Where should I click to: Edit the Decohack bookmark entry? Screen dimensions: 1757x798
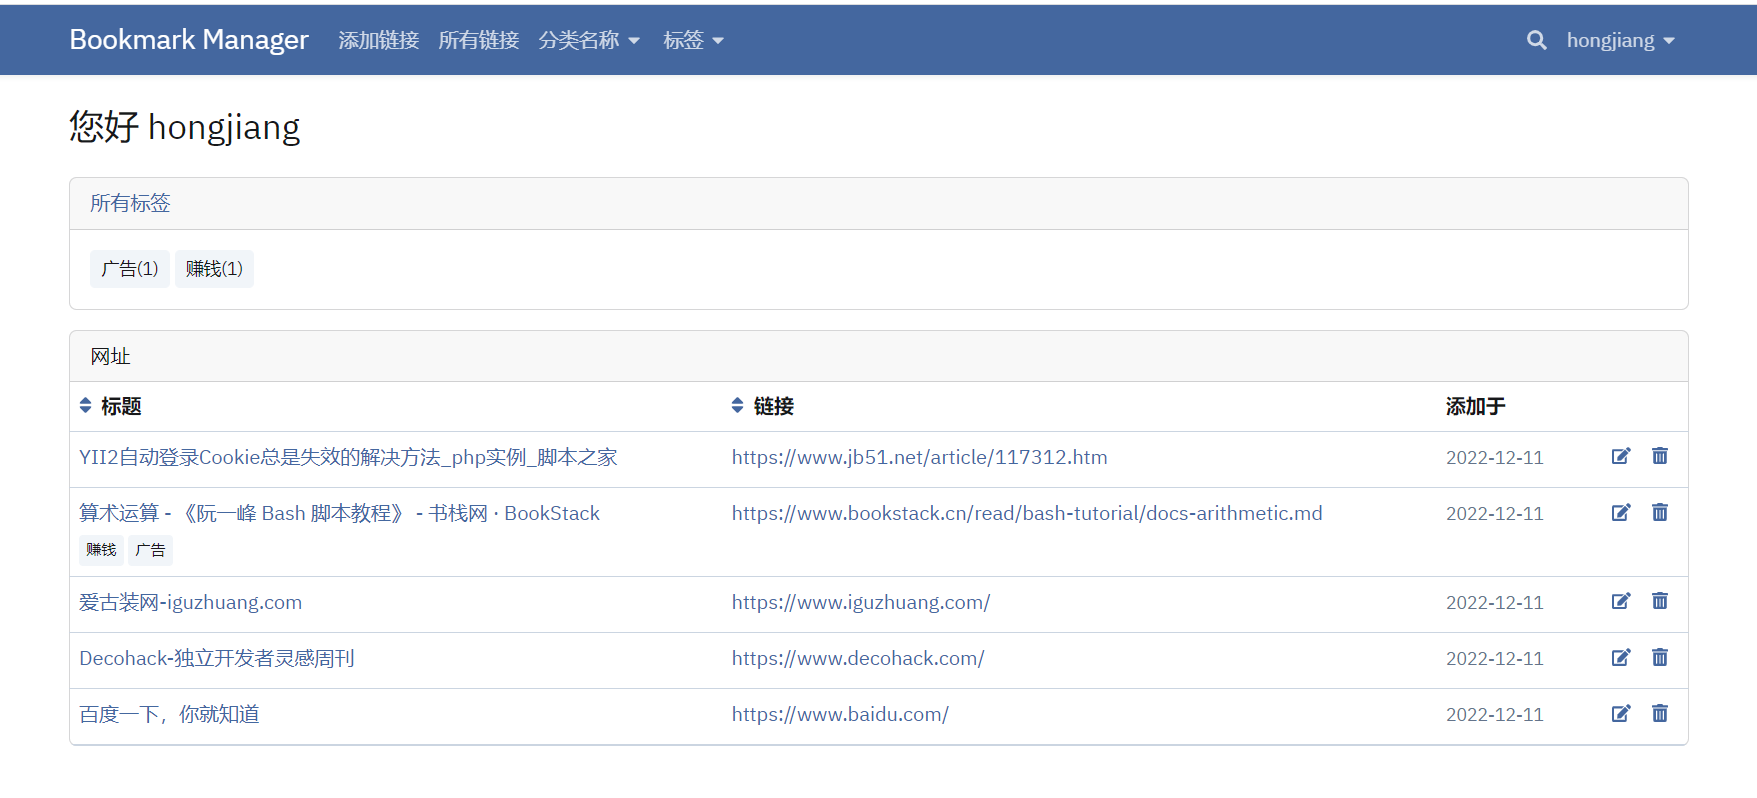click(1621, 657)
